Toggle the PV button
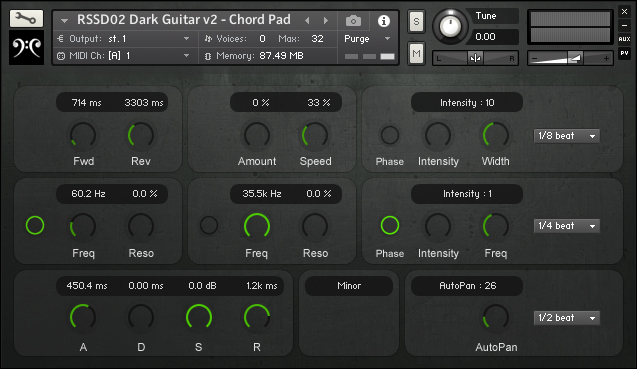This screenshot has height=369, width=637. [x=624, y=53]
